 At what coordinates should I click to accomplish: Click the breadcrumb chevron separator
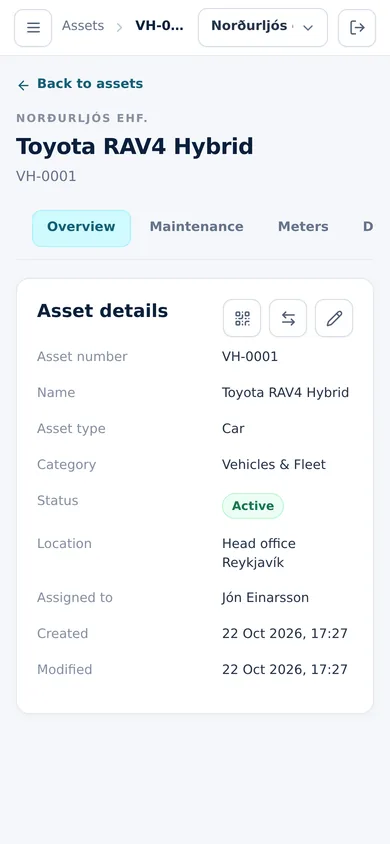pos(119,27)
